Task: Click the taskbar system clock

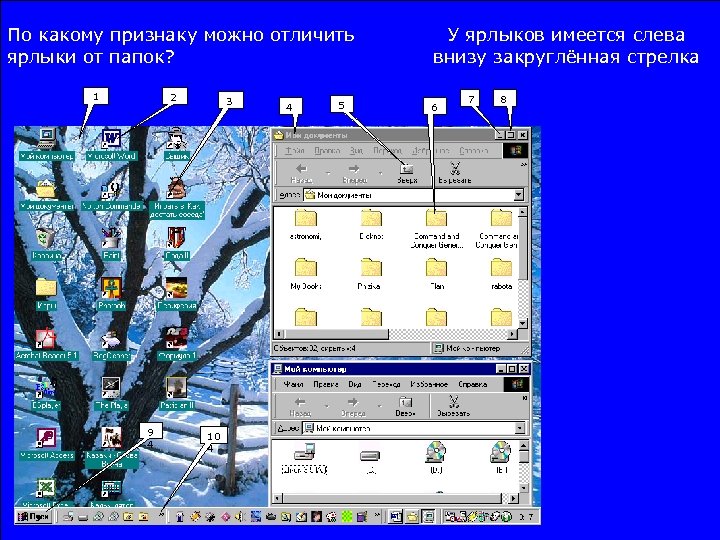Action: click(526, 517)
